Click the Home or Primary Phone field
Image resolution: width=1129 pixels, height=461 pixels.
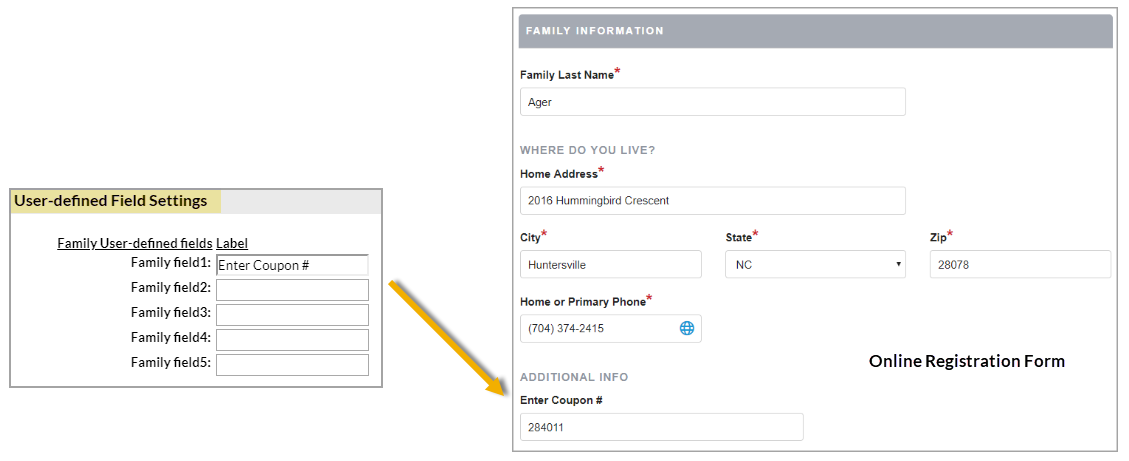(x=597, y=328)
